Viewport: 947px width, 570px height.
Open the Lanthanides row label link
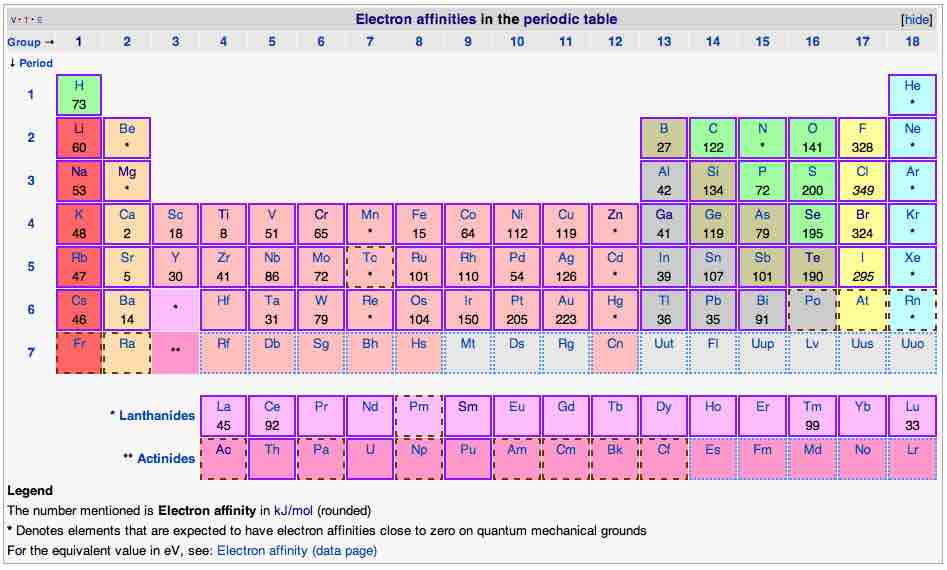(x=157, y=415)
